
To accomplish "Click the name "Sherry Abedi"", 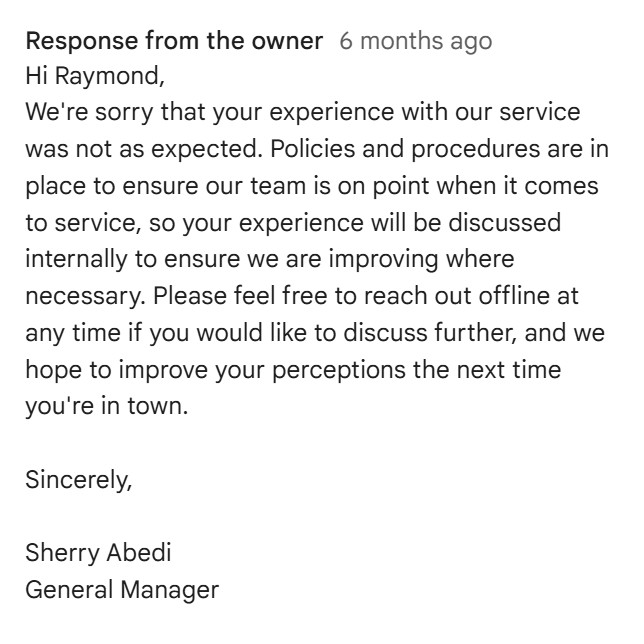I will coord(91,553).
